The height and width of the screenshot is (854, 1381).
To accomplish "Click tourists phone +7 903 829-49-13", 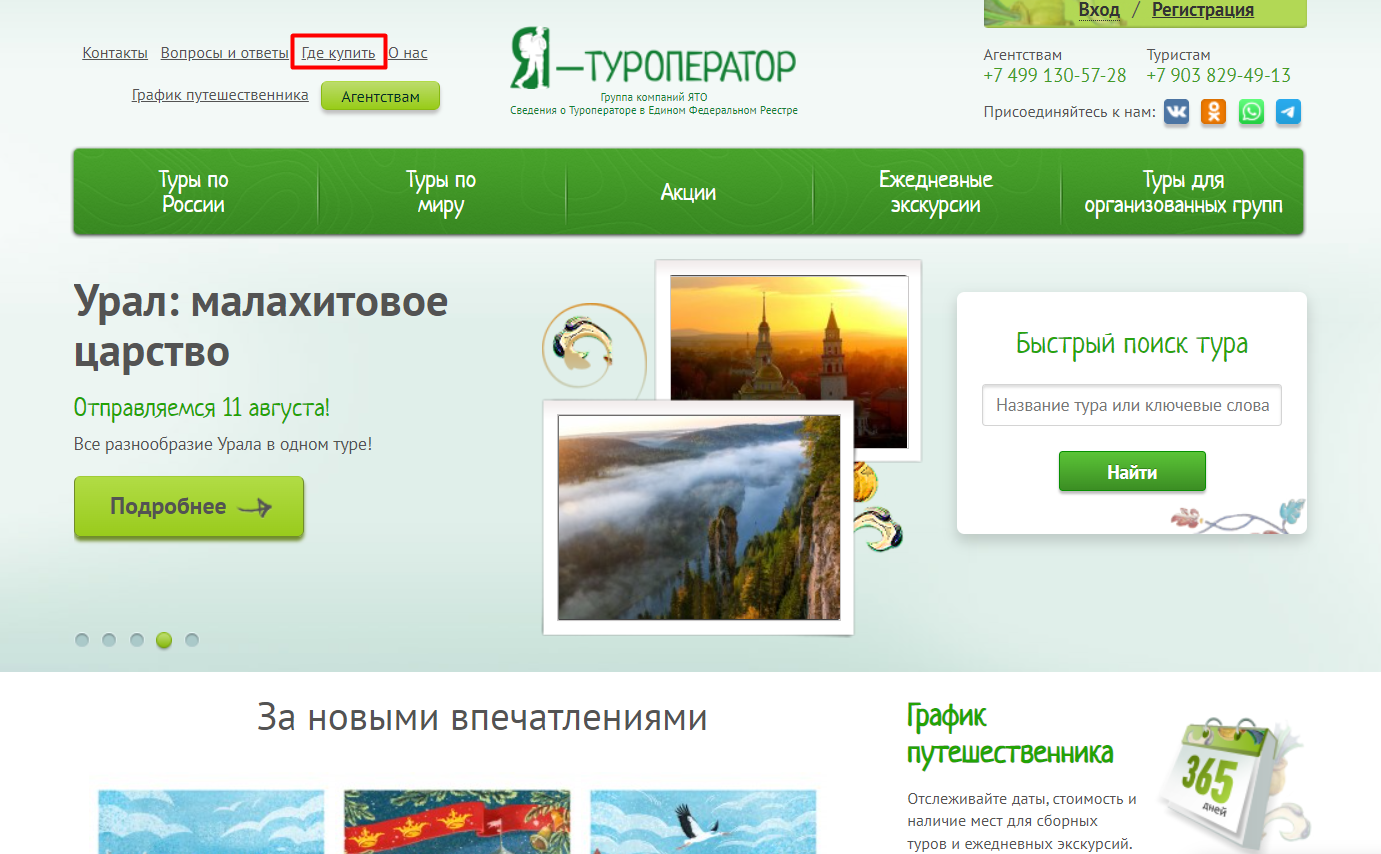I will [1219, 75].
